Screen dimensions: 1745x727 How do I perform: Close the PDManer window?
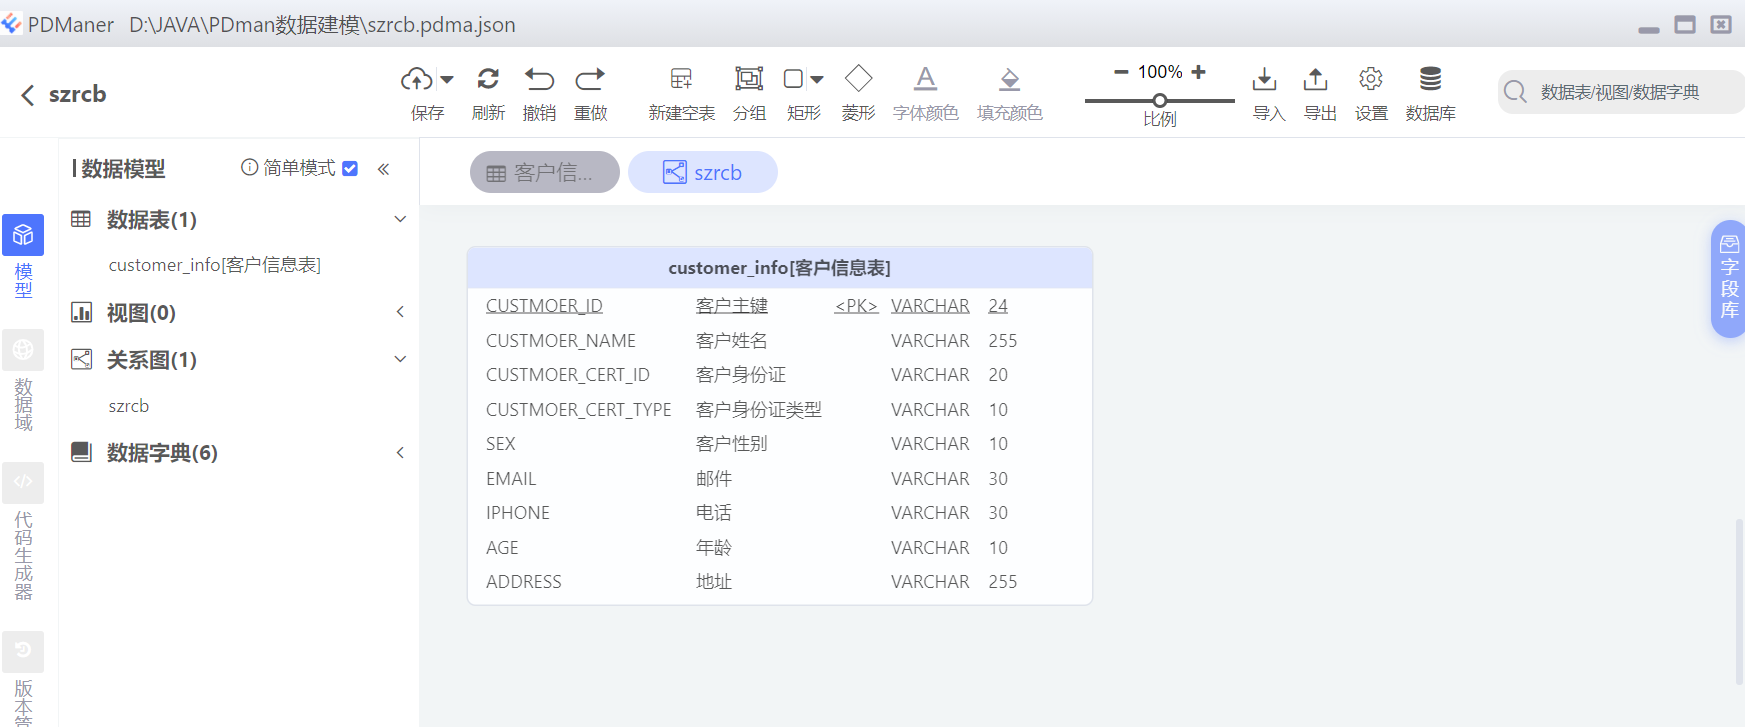[x=1721, y=24]
